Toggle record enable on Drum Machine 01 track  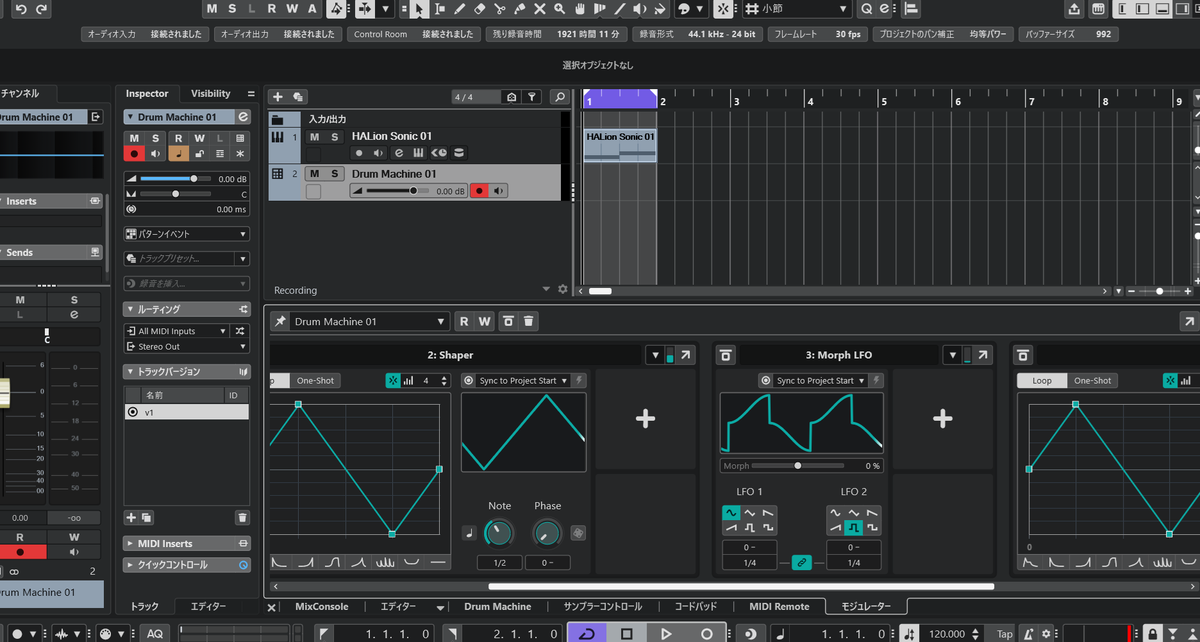(479, 190)
